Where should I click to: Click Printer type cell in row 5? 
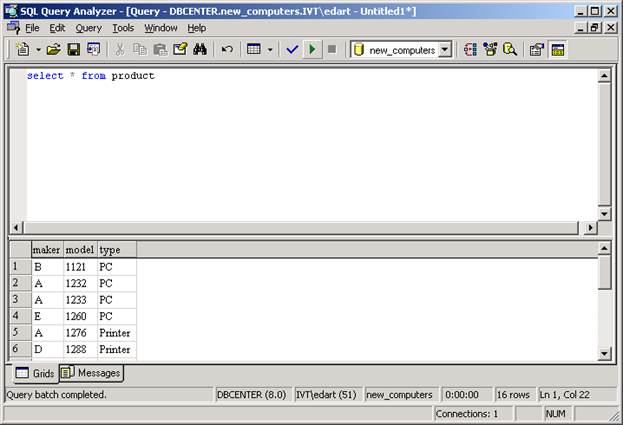(117, 333)
